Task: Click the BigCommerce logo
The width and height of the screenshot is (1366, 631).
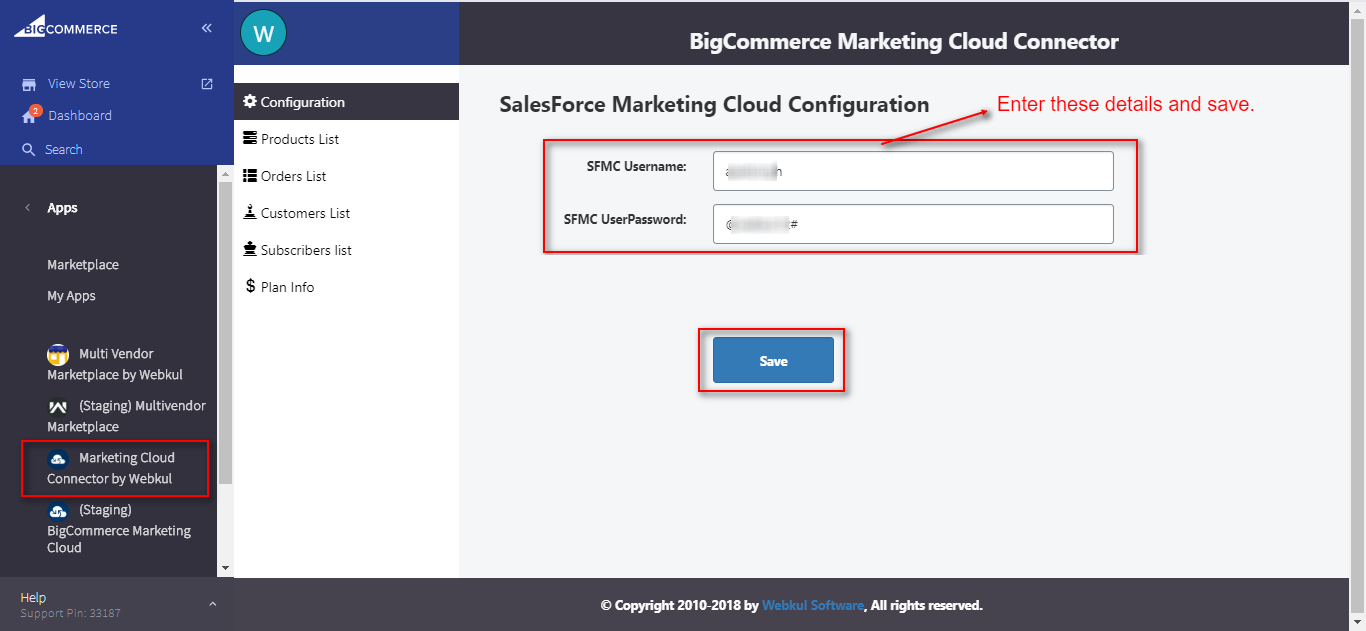Action: coord(66,26)
